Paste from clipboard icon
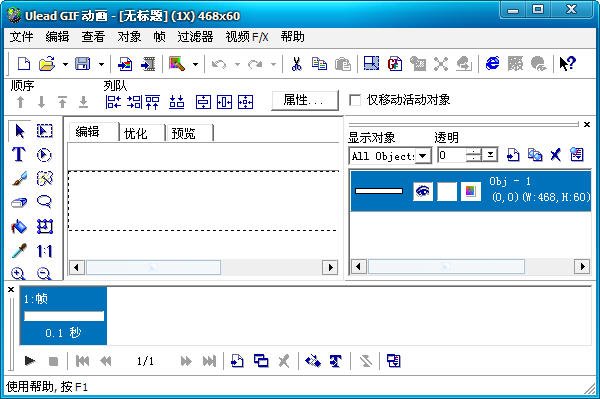The height and width of the screenshot is (399, 600). [x=343, y=64]
